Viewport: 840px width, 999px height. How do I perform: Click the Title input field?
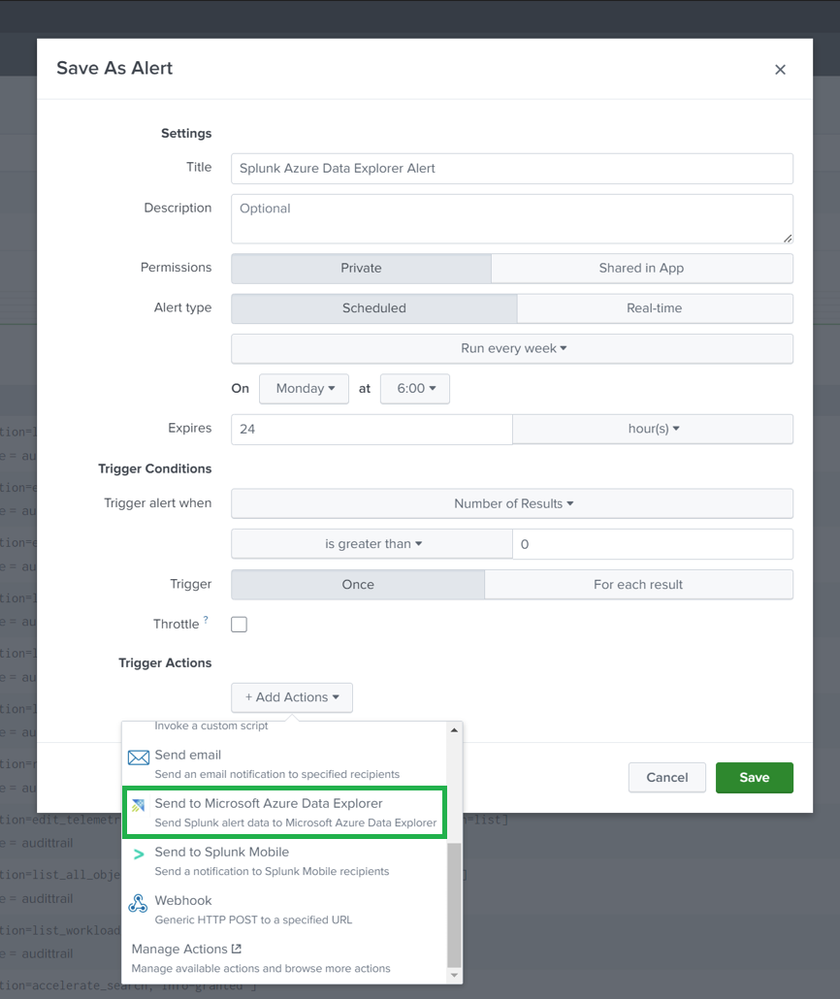pos(512,169)
